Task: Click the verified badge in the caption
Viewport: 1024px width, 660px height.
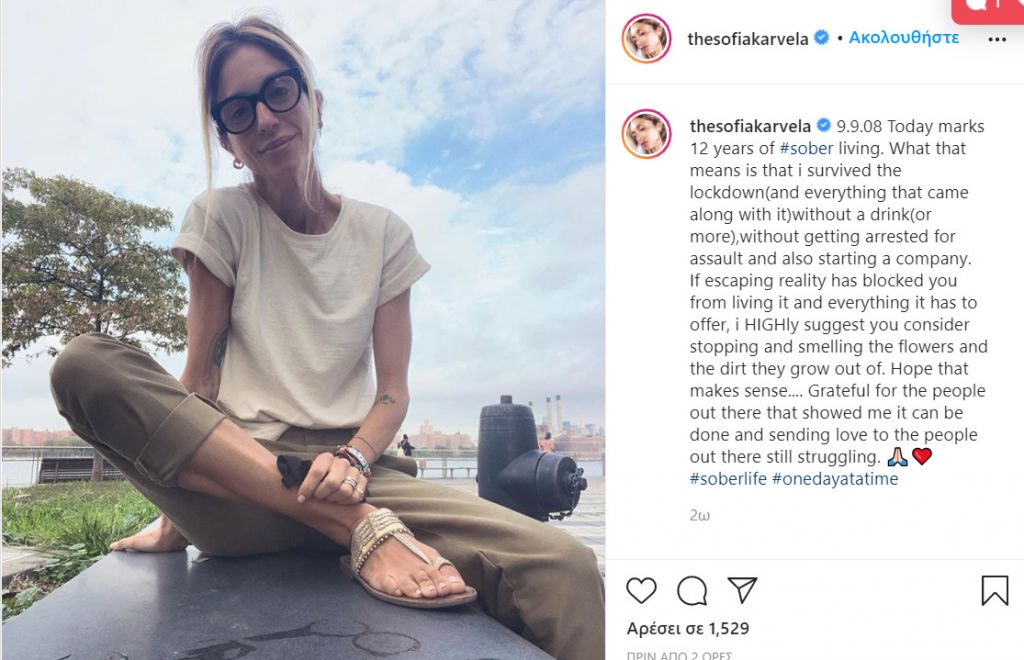Action: click(824, 125)
